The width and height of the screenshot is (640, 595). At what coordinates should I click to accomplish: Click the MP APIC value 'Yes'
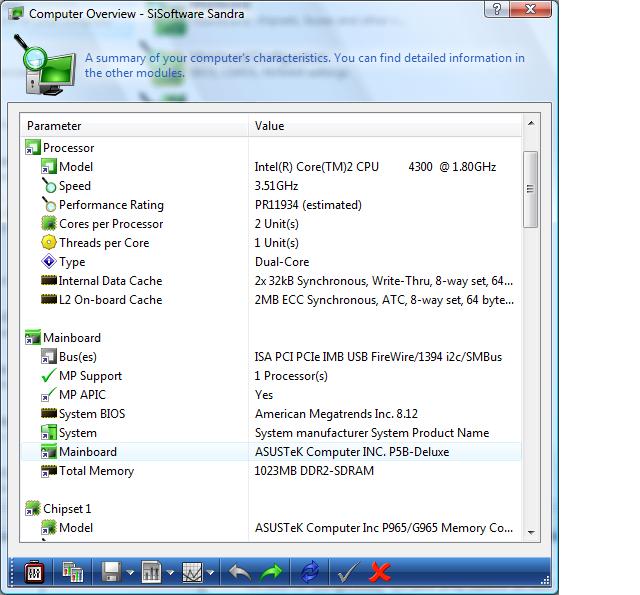[x=264, y=395]
